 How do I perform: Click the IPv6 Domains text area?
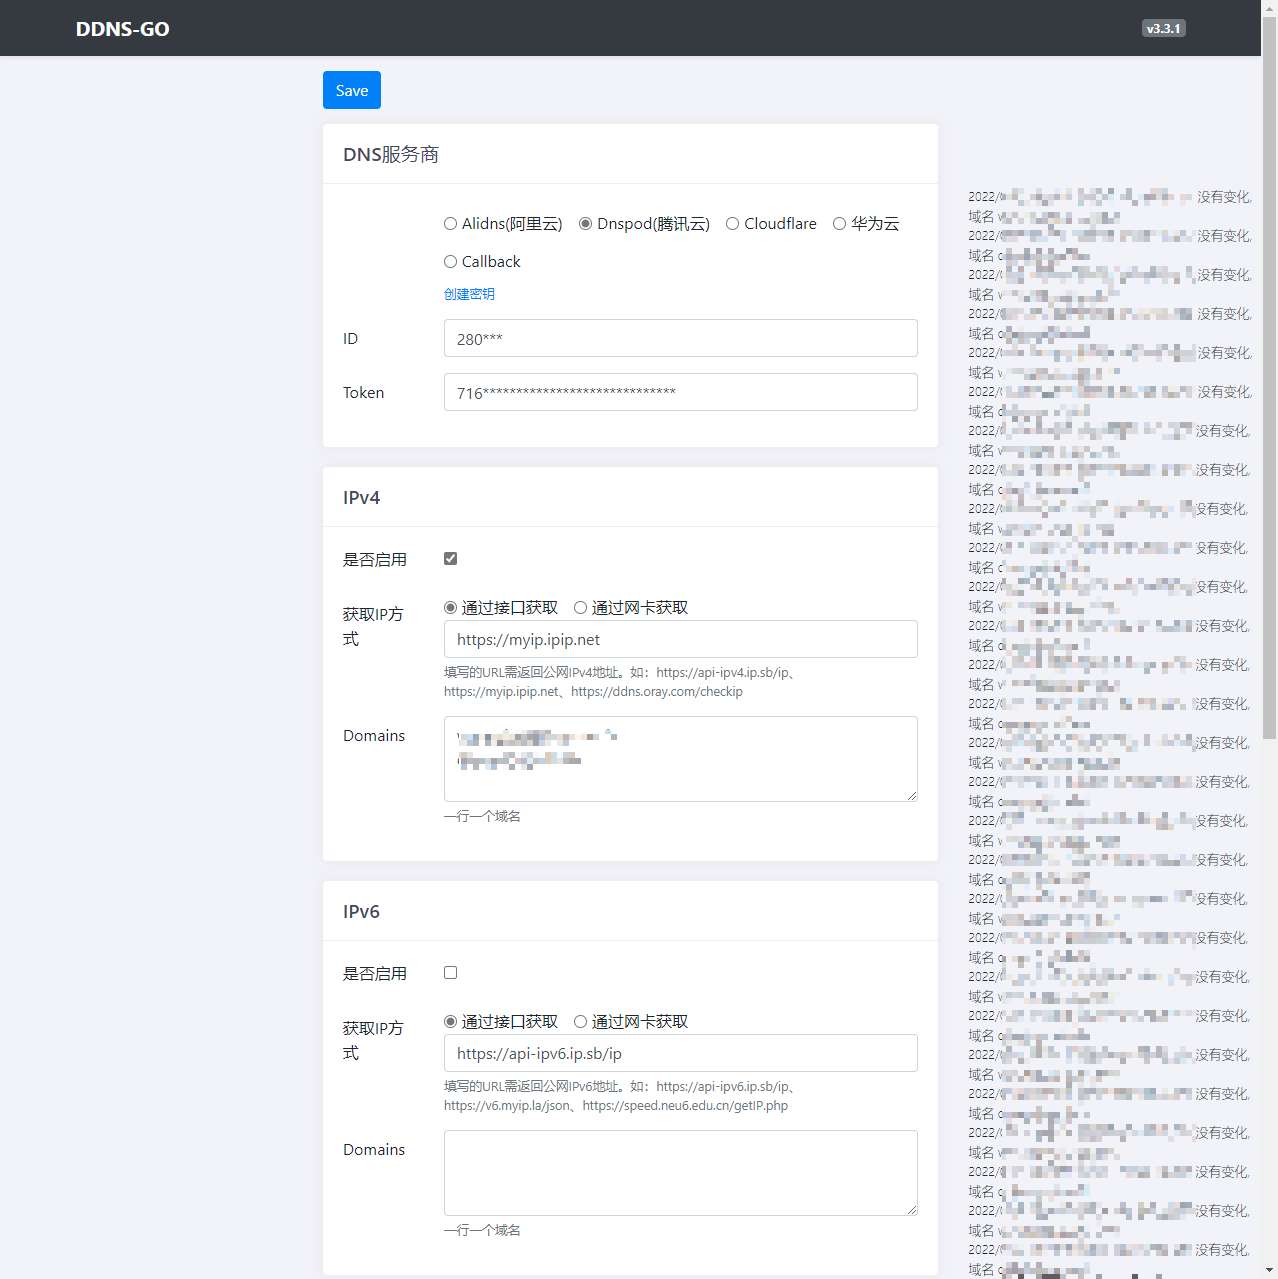(x=680, y=1173)
